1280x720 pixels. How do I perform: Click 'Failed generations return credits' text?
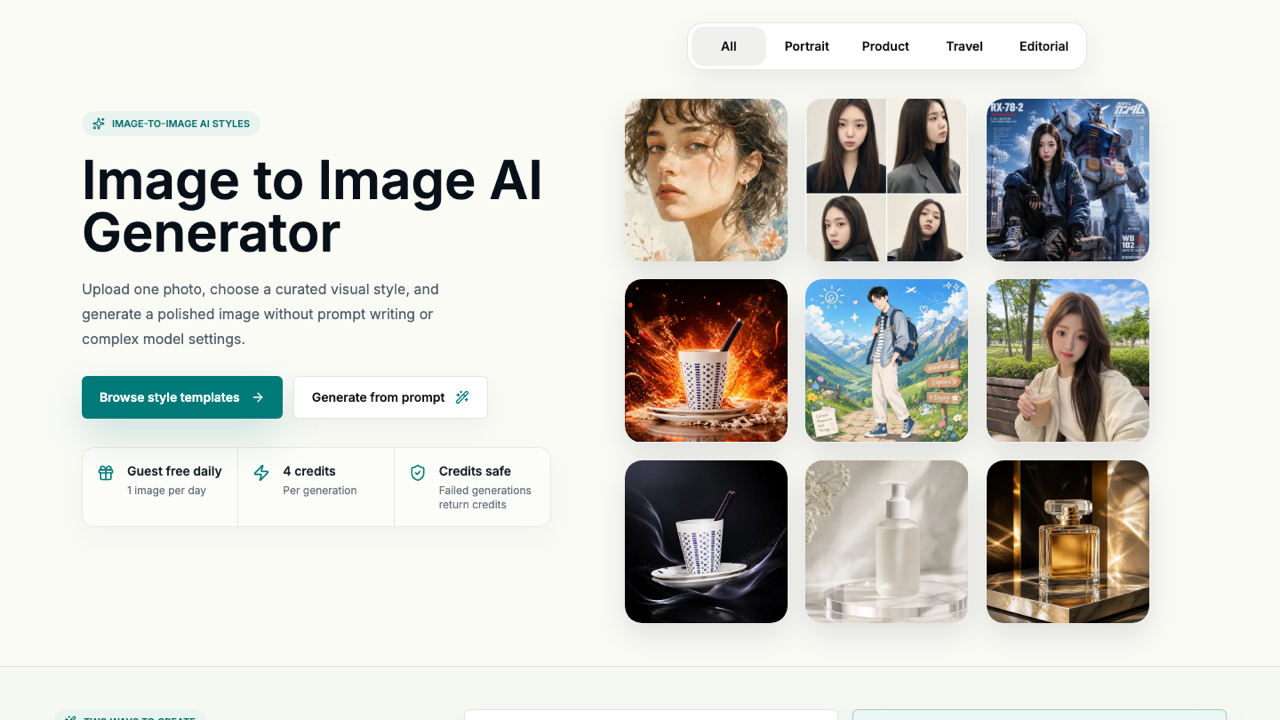(485, 498)
